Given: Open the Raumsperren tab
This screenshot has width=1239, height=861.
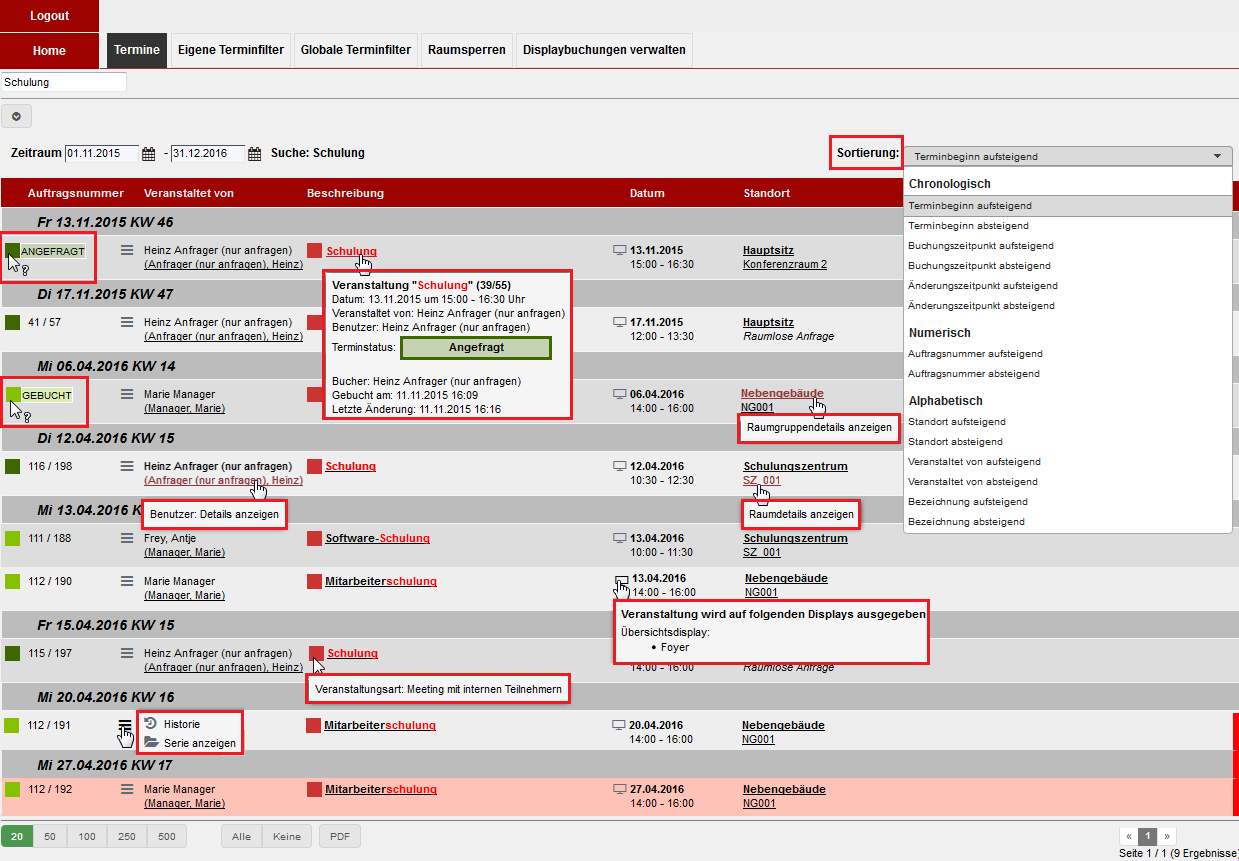Looking at the screenshot, I should [x=467, y=50].
